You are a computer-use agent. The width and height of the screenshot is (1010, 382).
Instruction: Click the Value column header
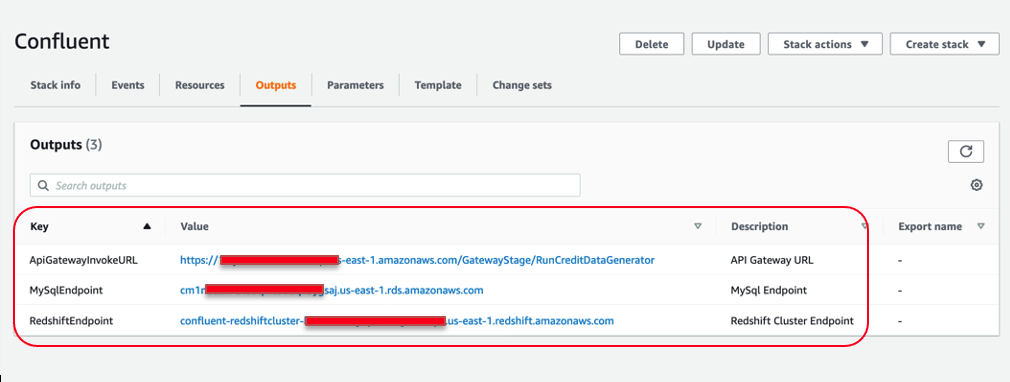pos(194,226)
